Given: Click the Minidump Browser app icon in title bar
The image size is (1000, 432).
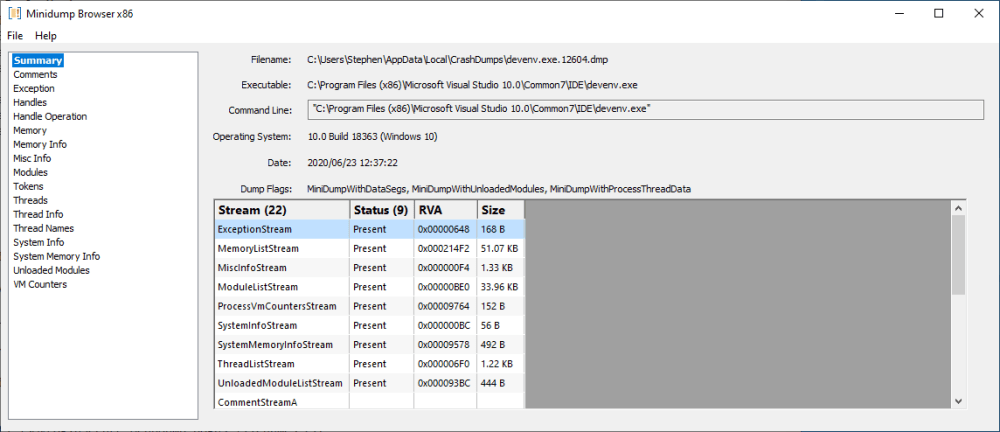Looking at the screenshot, I should tap(14, 13).
